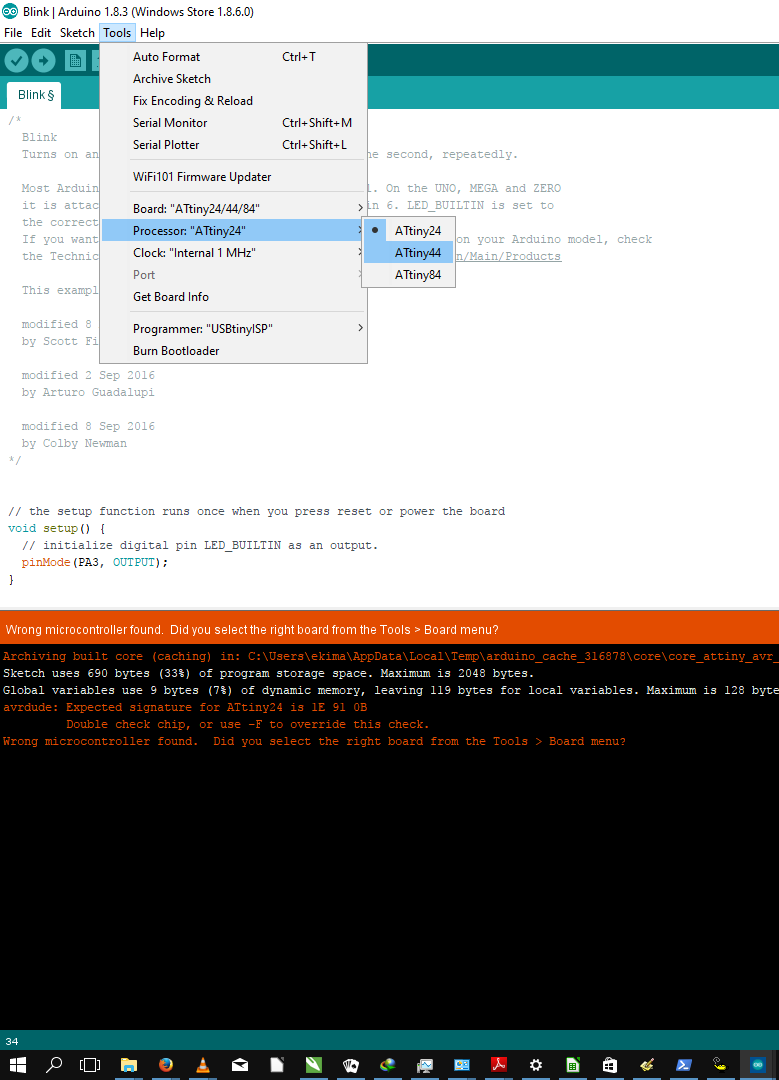The image size is (779, 1080).
Task: Click Get Board Info entry
Action: (233, 296)
